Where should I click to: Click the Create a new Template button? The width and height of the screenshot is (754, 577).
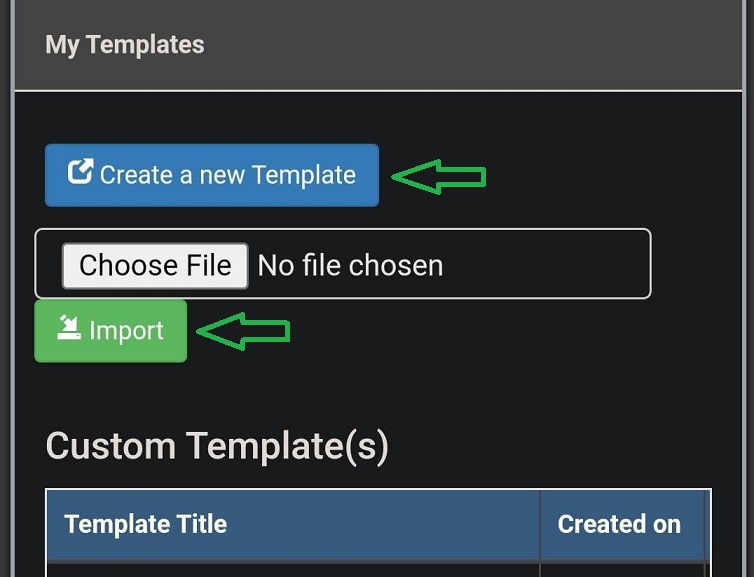tap(212, 175)
